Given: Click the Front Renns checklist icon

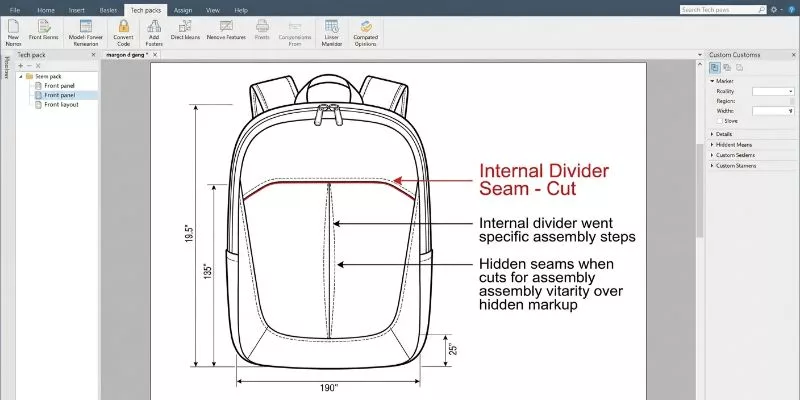Looking at the screenshot, I should click(44, 26).
